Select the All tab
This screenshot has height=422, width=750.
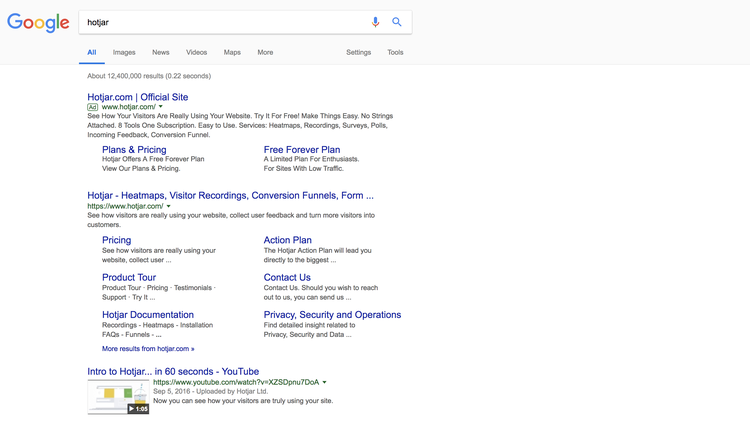click(x=91, y=53)
